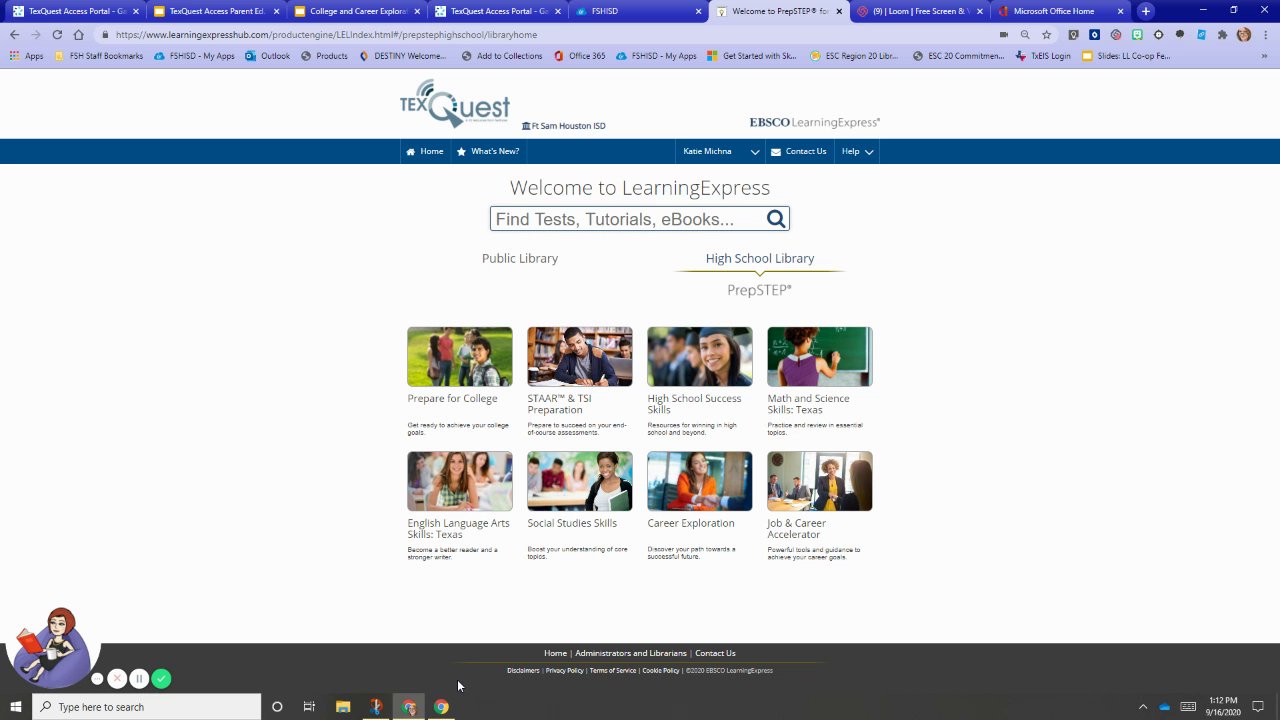Click the Contact Us envelope icon
The width and height of the screenshot is (1280, 720).
pos(776,152)
